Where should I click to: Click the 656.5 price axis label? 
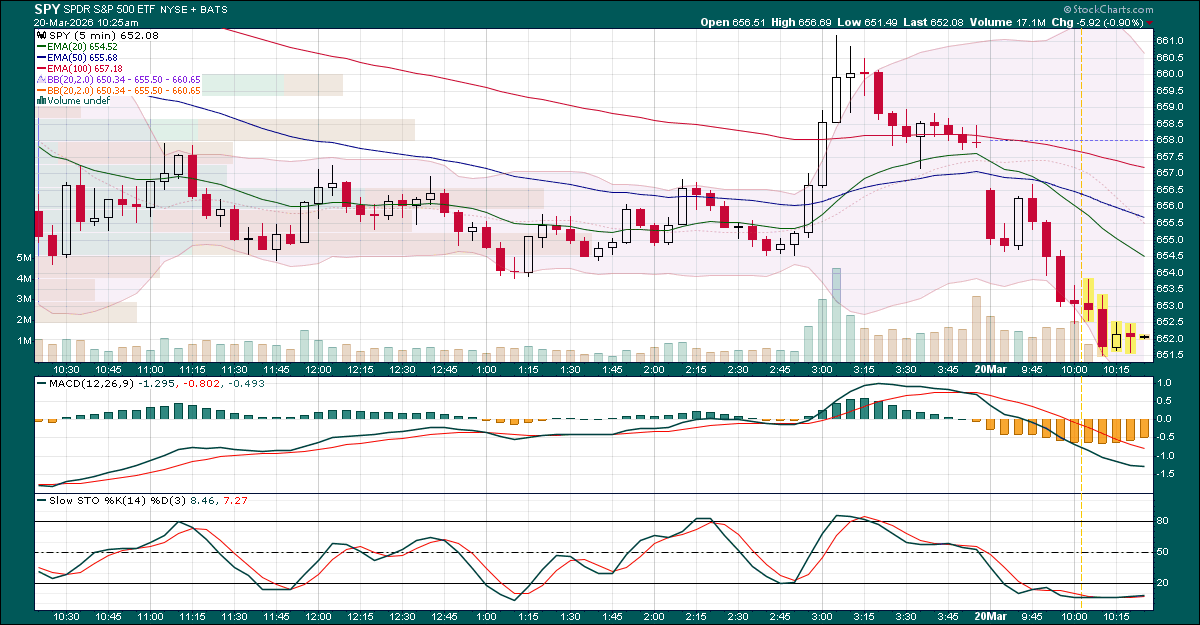(1170, 189)
